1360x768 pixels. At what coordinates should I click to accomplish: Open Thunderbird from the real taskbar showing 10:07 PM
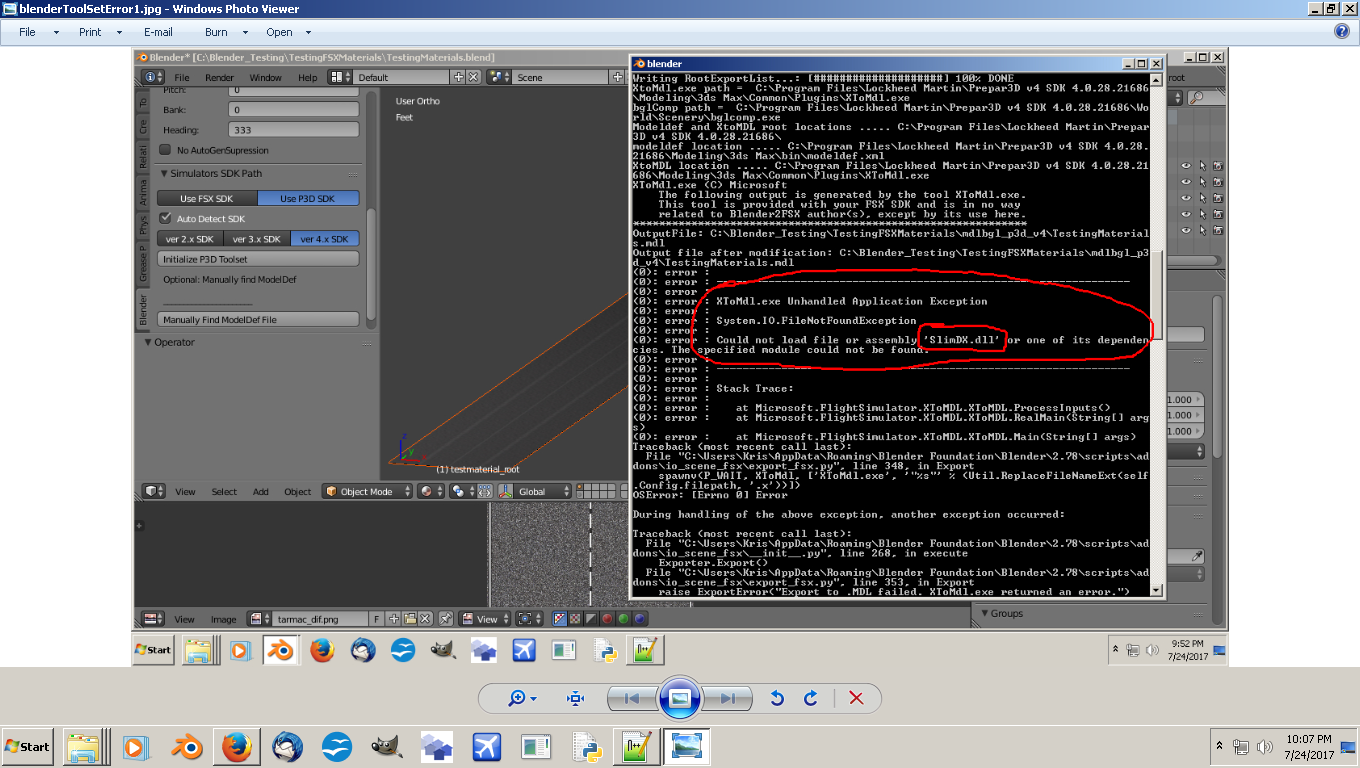coord(287,746)
